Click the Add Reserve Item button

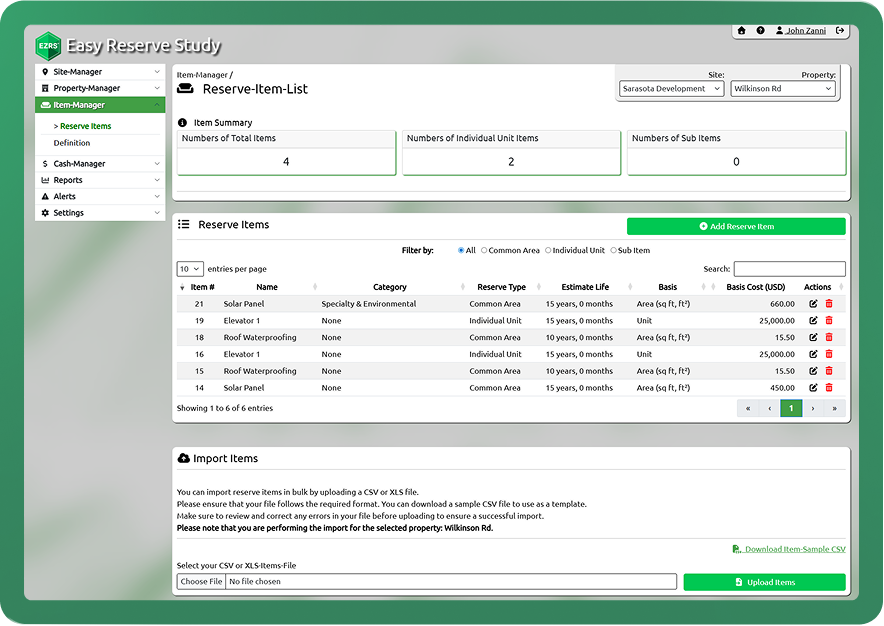click(736, 227)
